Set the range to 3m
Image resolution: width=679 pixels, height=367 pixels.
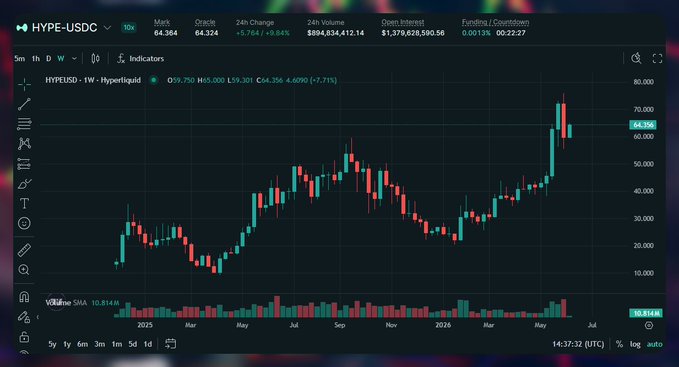pos(100,344)
